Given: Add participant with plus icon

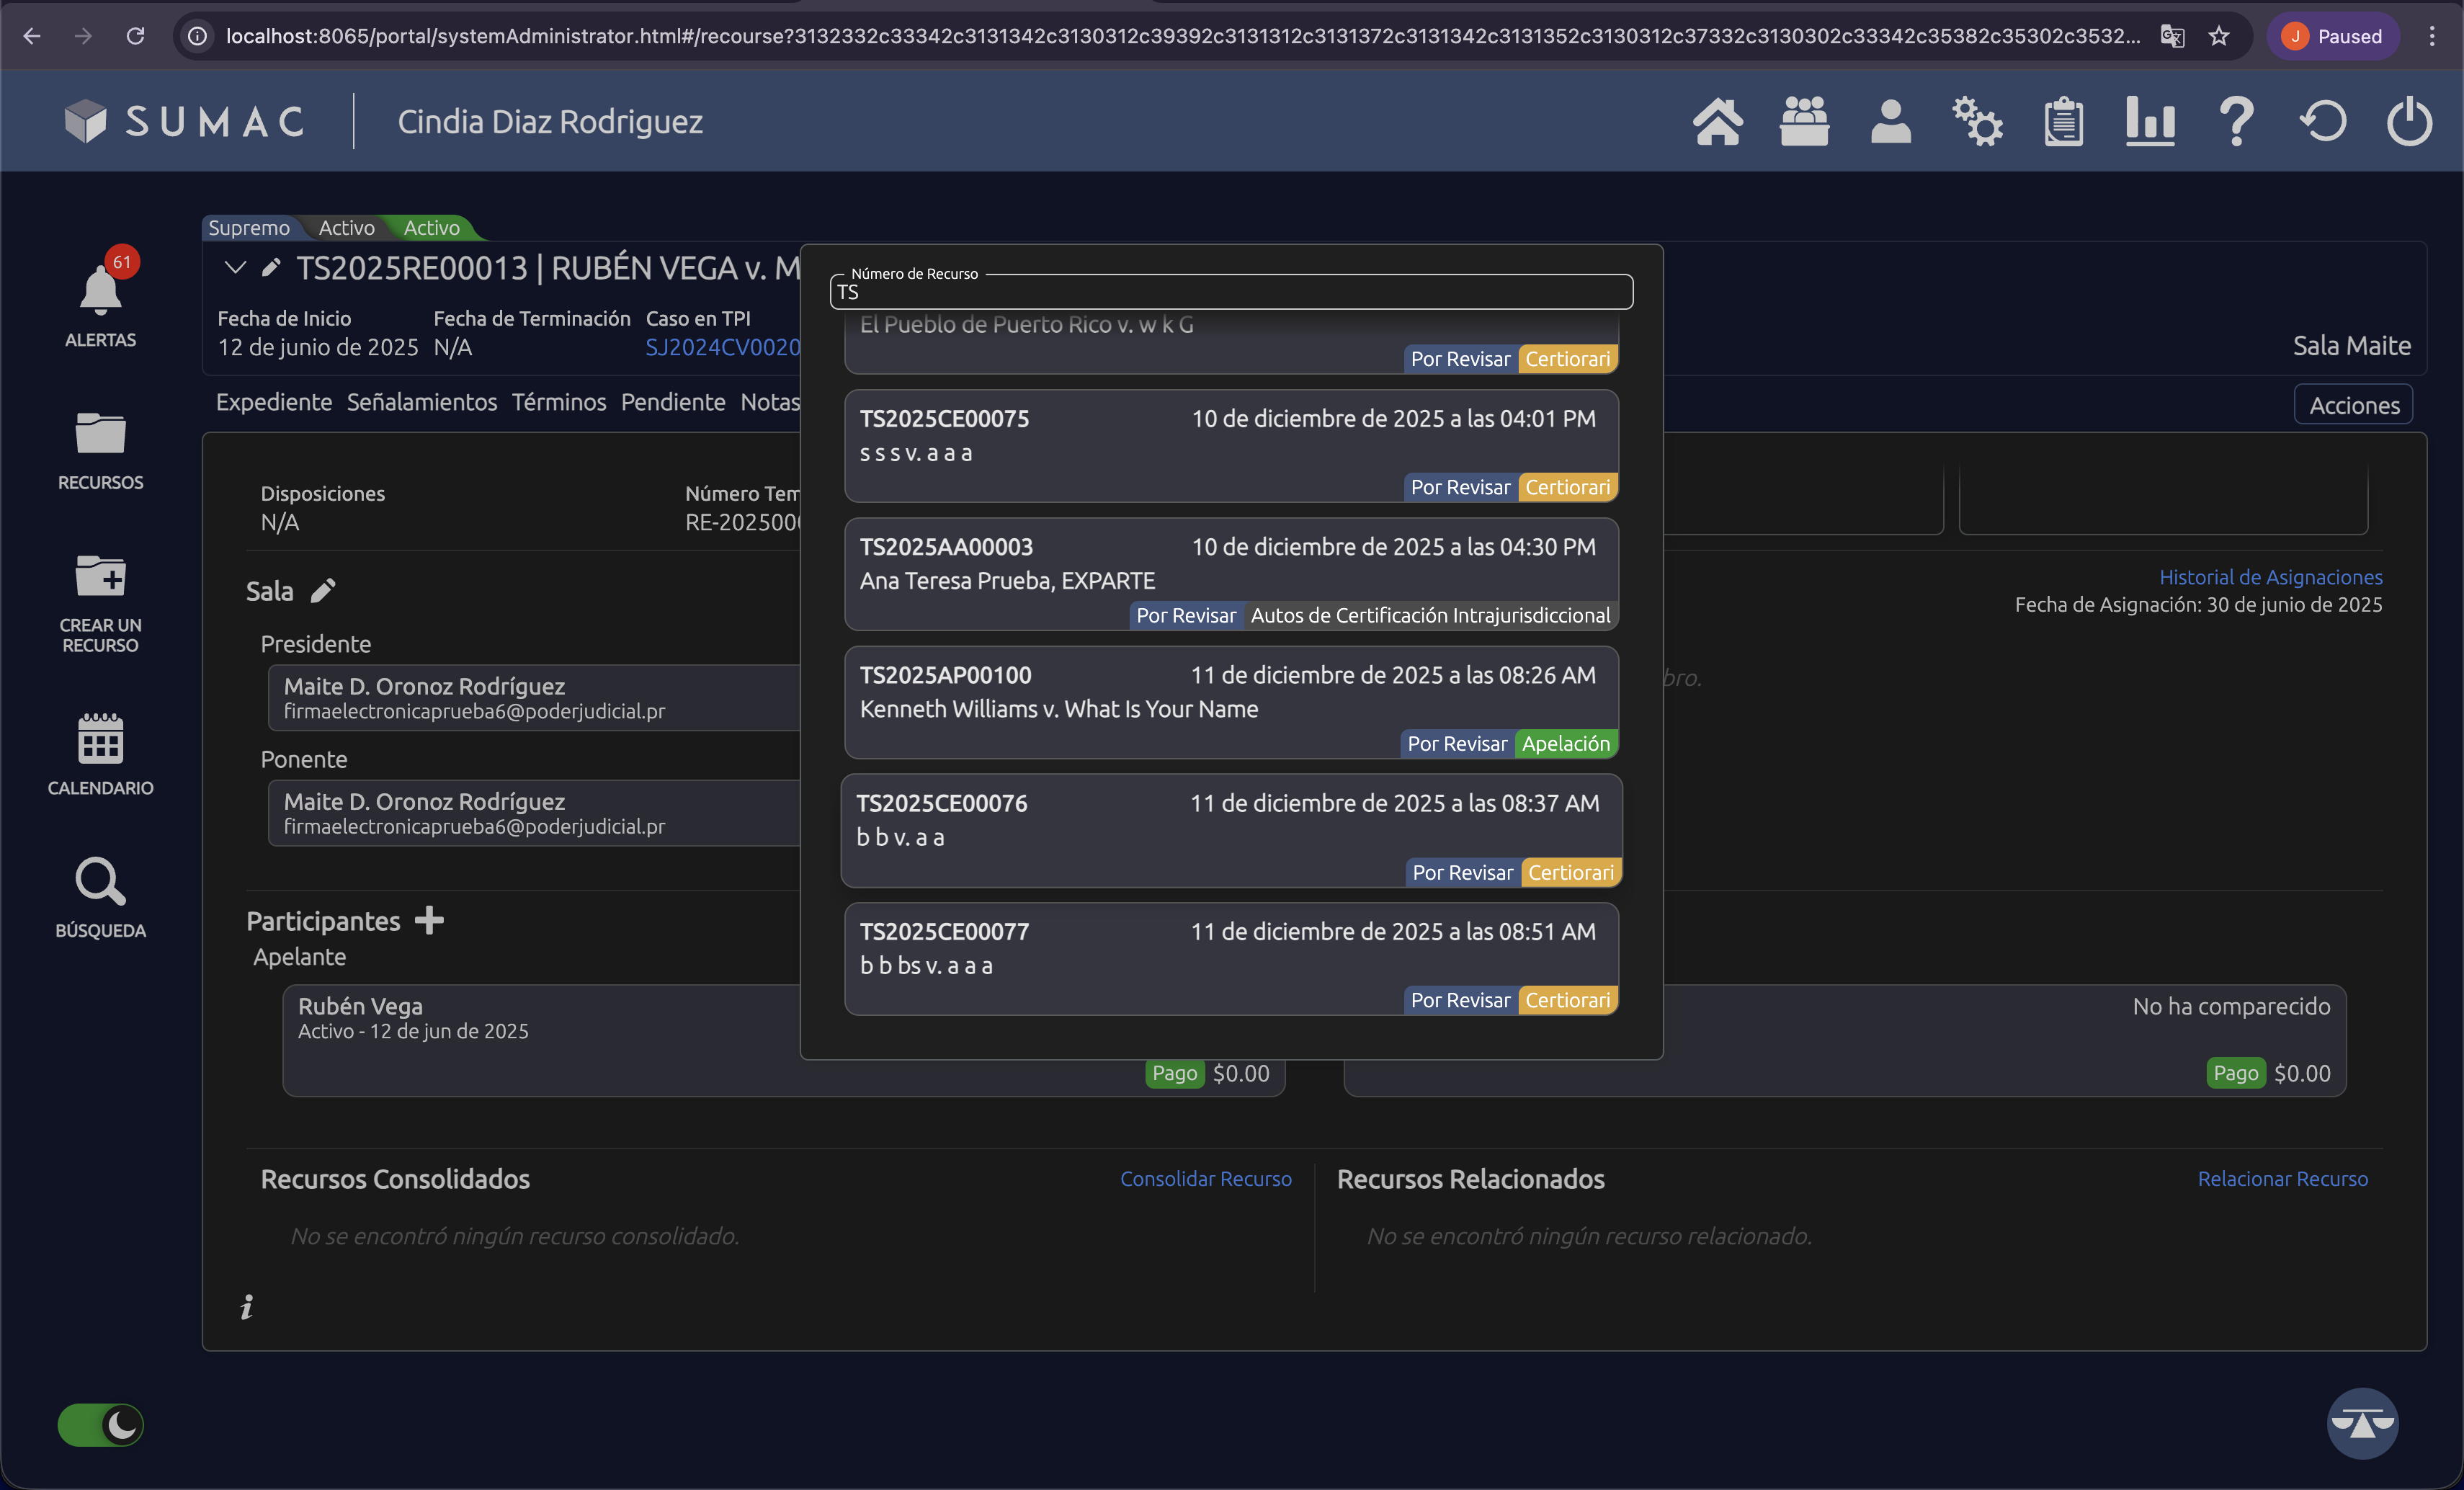Looking at the screenshot, I should 429,920.
